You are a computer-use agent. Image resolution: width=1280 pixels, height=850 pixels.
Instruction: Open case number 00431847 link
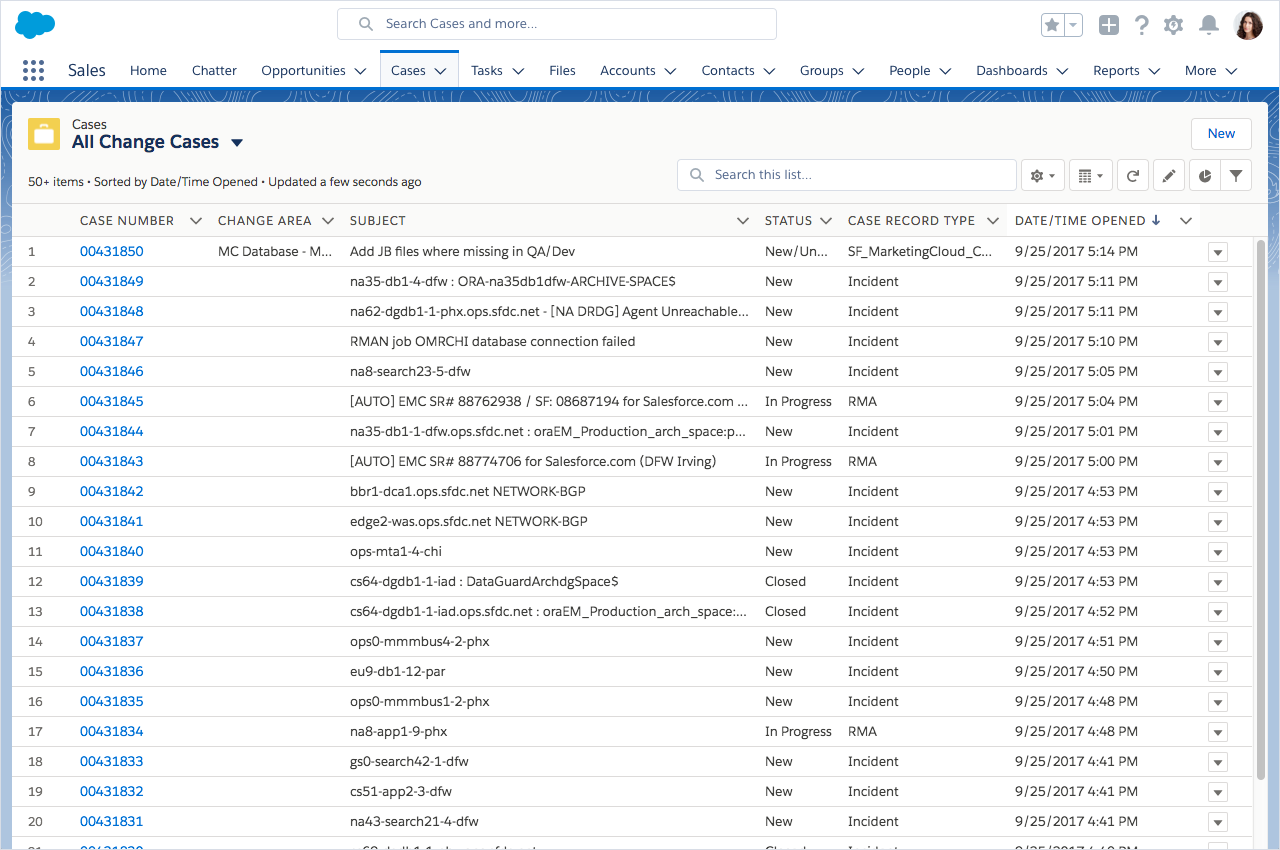tap(111, 342)
